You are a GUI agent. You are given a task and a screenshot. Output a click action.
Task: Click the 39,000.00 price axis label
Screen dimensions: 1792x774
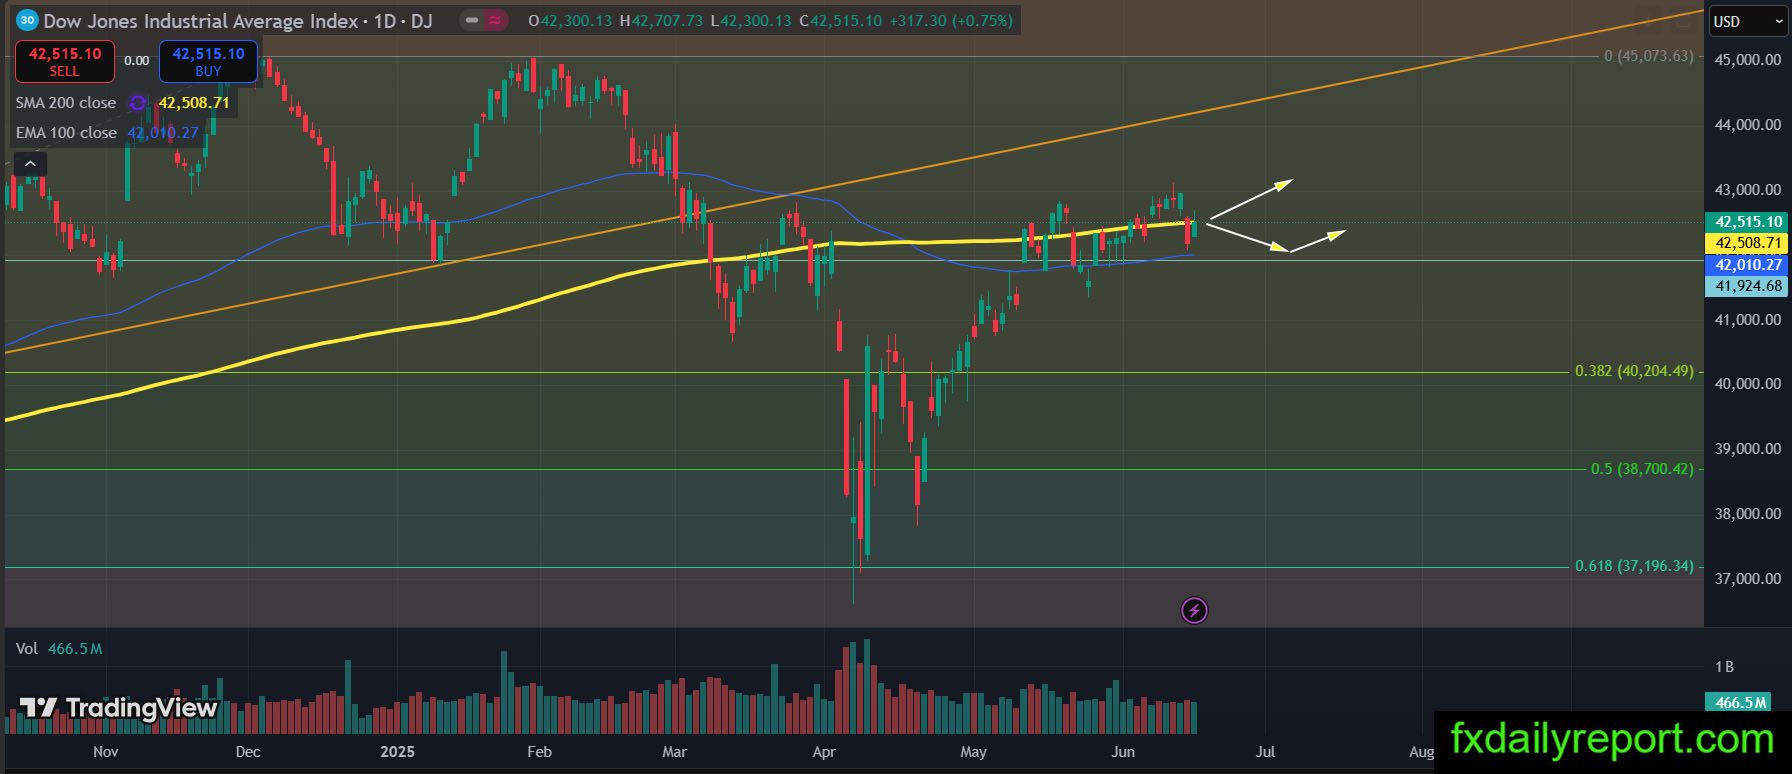pyautogui.click(x=1748, y=449)
